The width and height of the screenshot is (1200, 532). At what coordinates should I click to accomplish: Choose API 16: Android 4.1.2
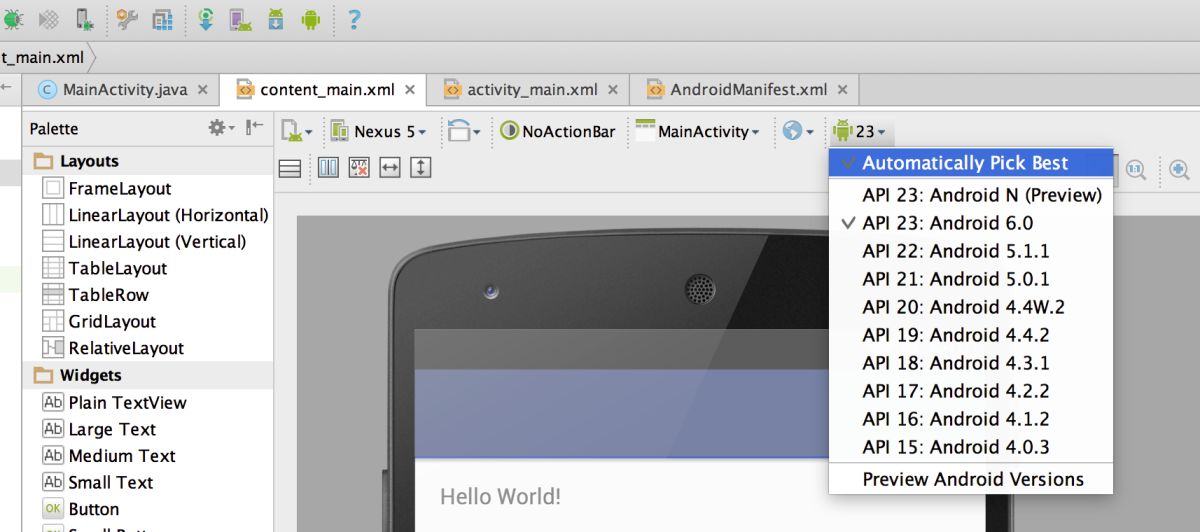coord(970,419)
